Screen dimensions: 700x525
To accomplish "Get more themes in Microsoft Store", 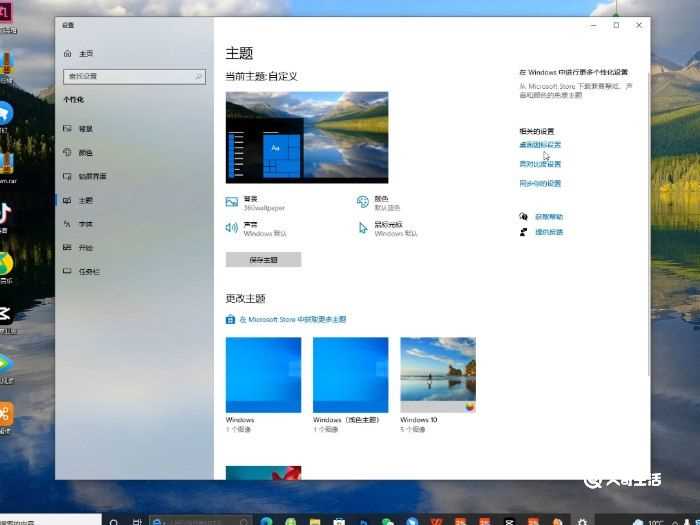I will [x=292, y=319].
